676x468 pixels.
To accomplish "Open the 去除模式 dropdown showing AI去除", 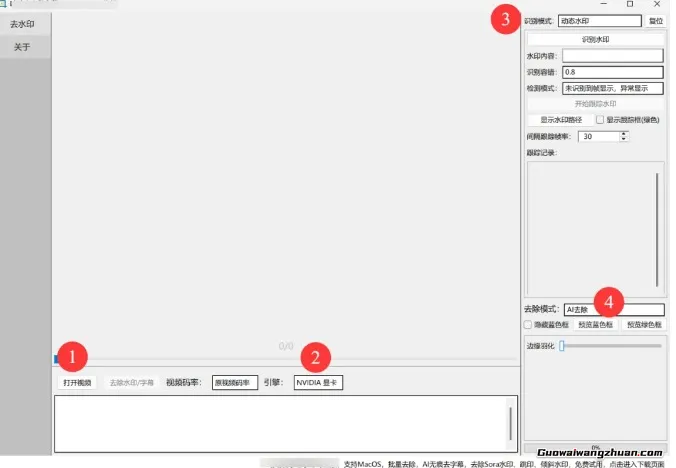I will click(613, 310).
